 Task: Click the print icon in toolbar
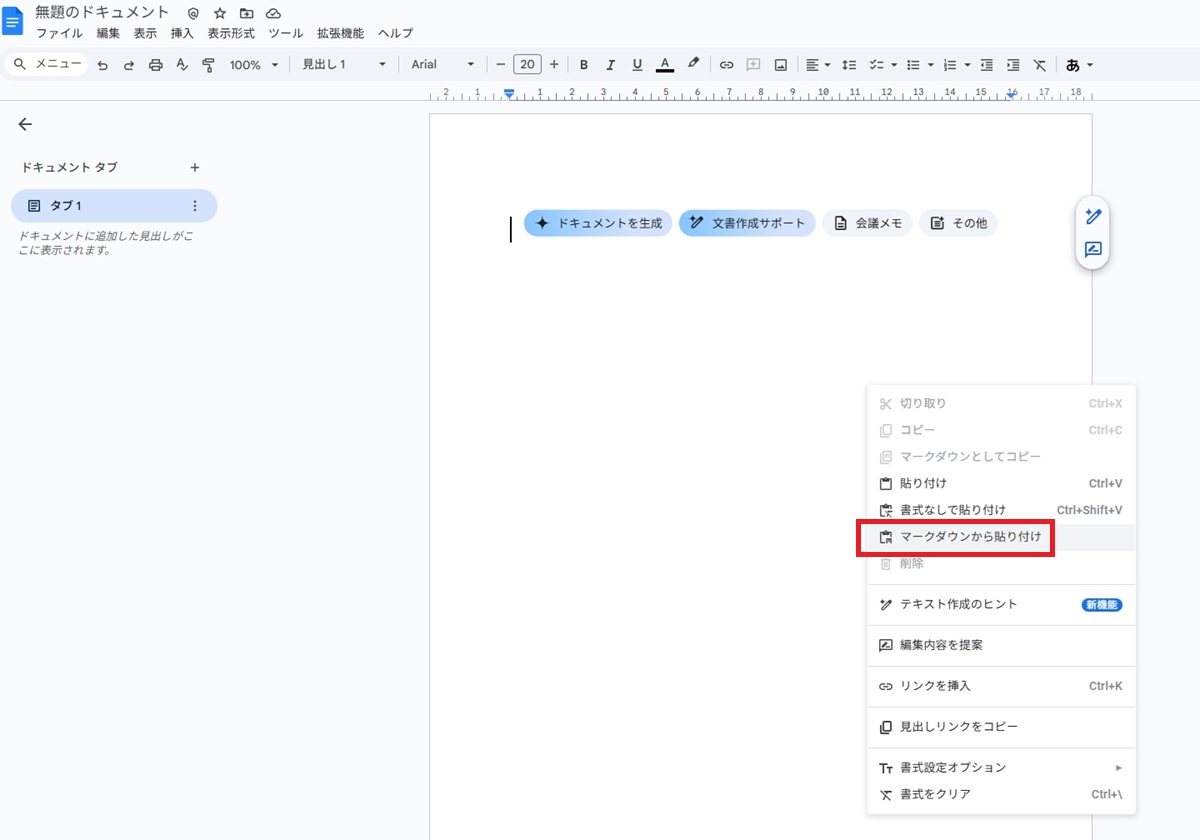click(x=155, y=65)
